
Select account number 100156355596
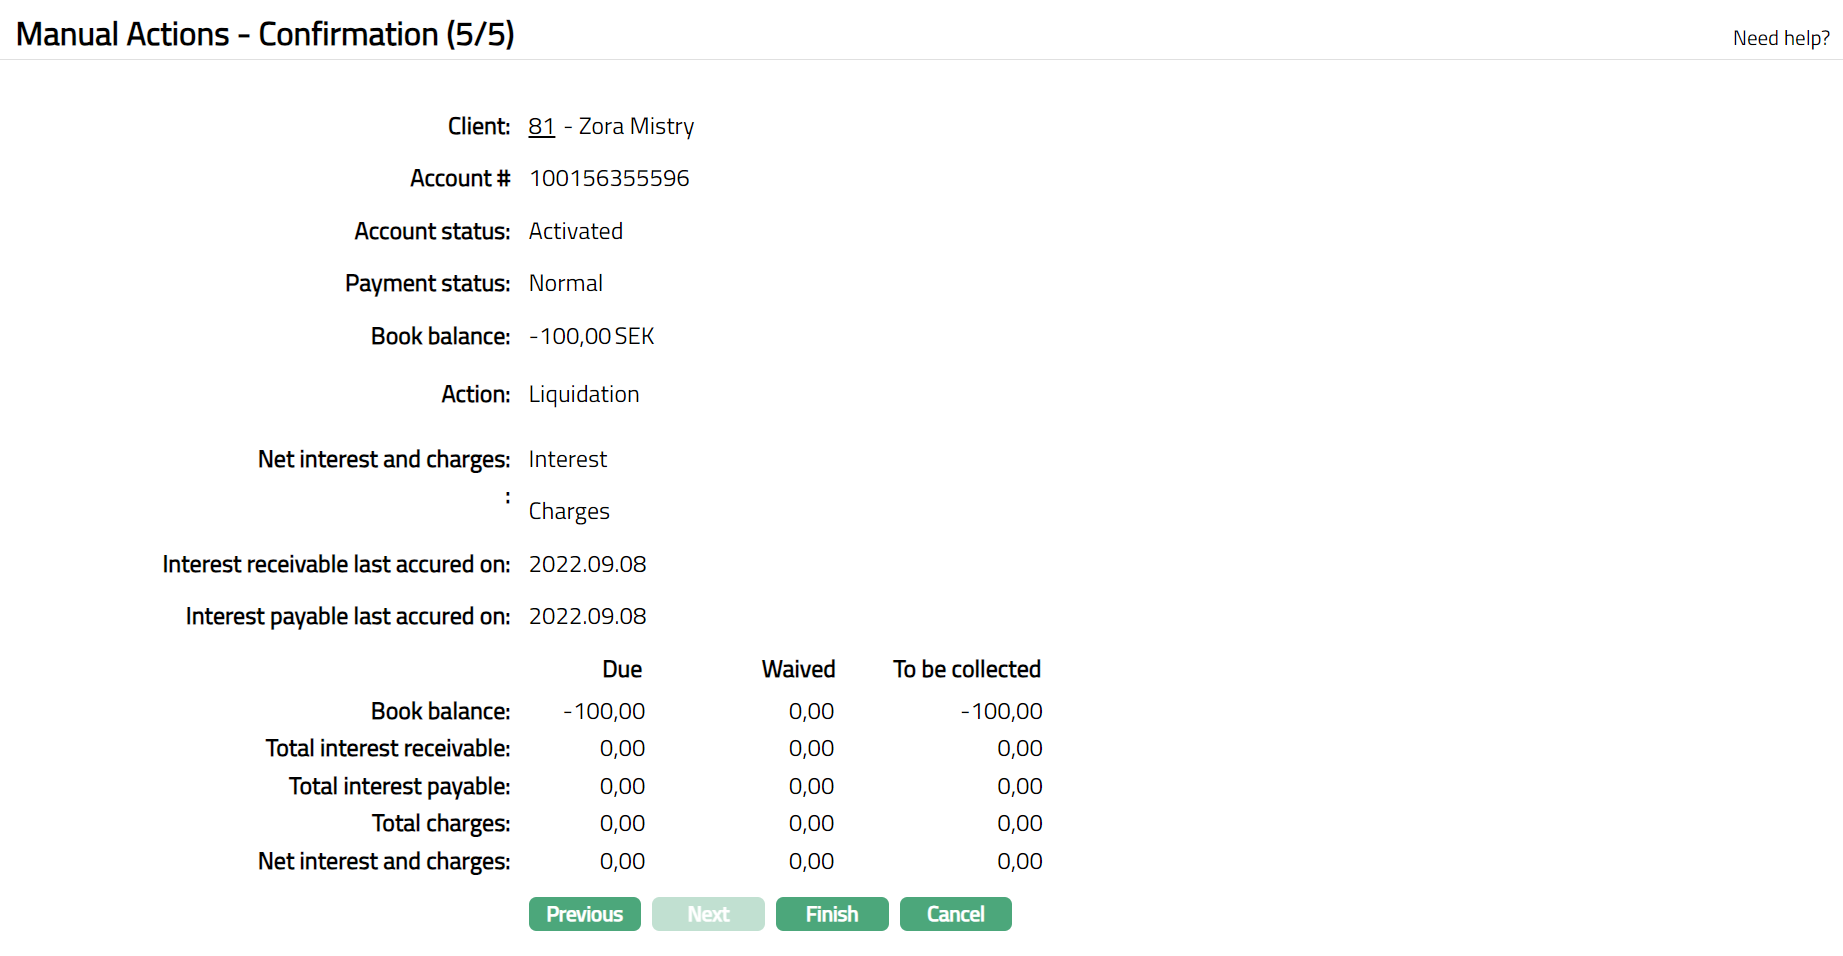(x=609, y=179)
